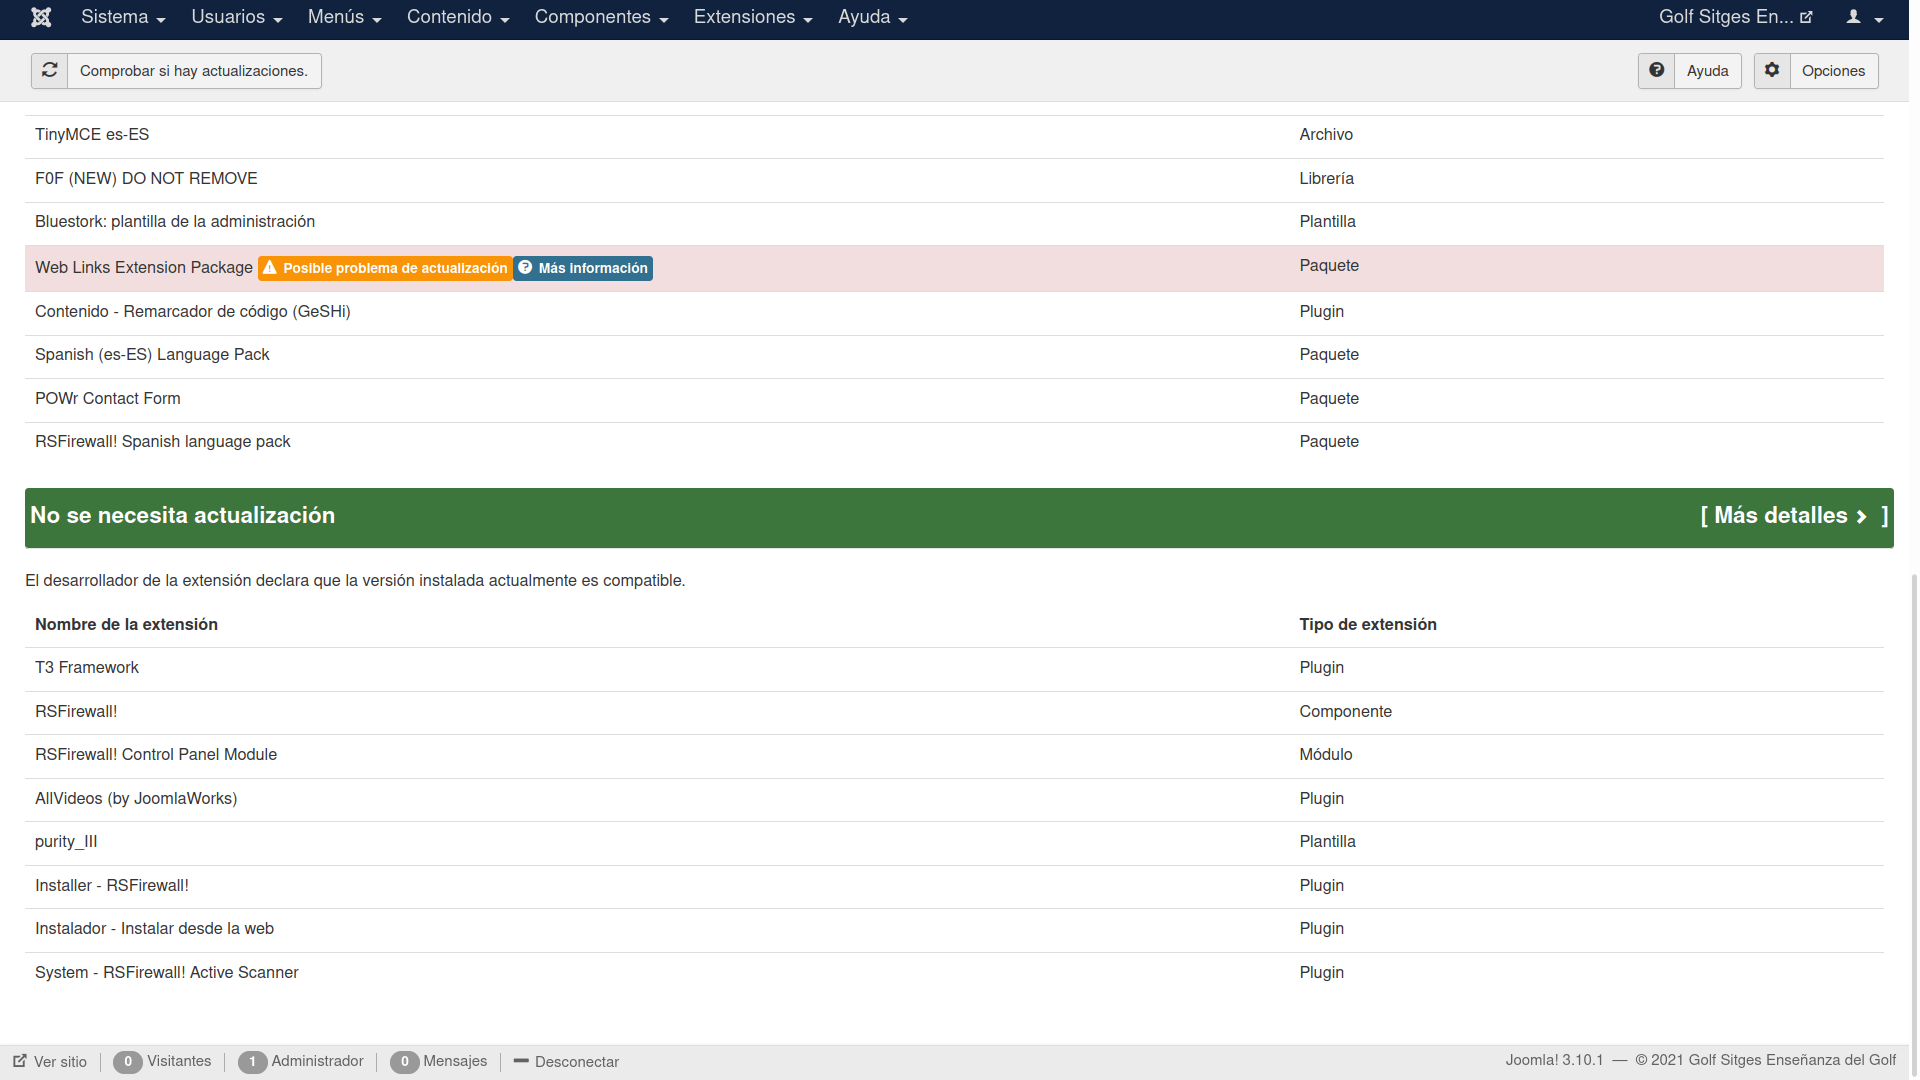Image resolution: width=1920 pixels, height=1080 pixels.
Task: Click the Ver sitio external icon
Action: 20,1061
